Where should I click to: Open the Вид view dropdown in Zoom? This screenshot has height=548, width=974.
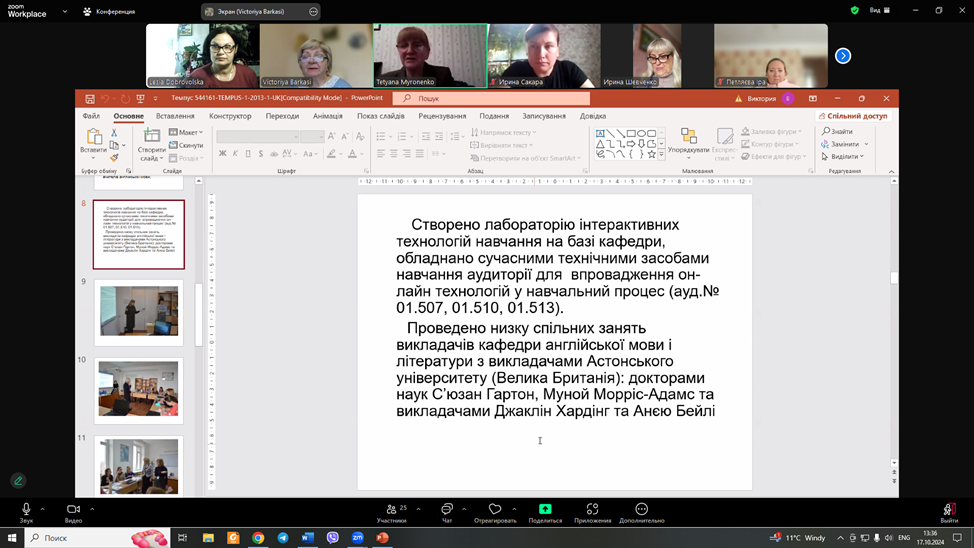[x=879, y=11]
